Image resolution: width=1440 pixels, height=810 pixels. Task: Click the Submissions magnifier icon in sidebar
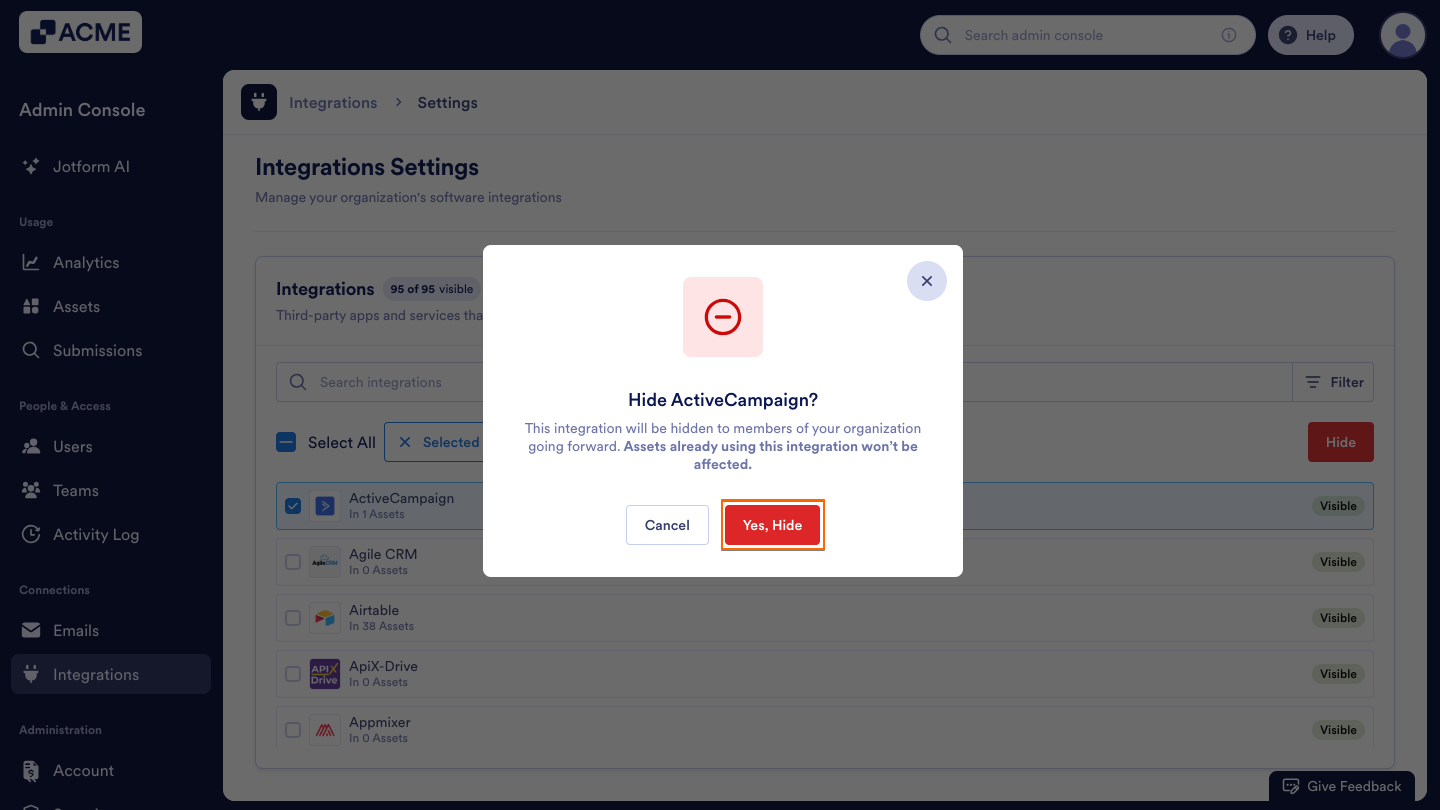coord(31,350)
